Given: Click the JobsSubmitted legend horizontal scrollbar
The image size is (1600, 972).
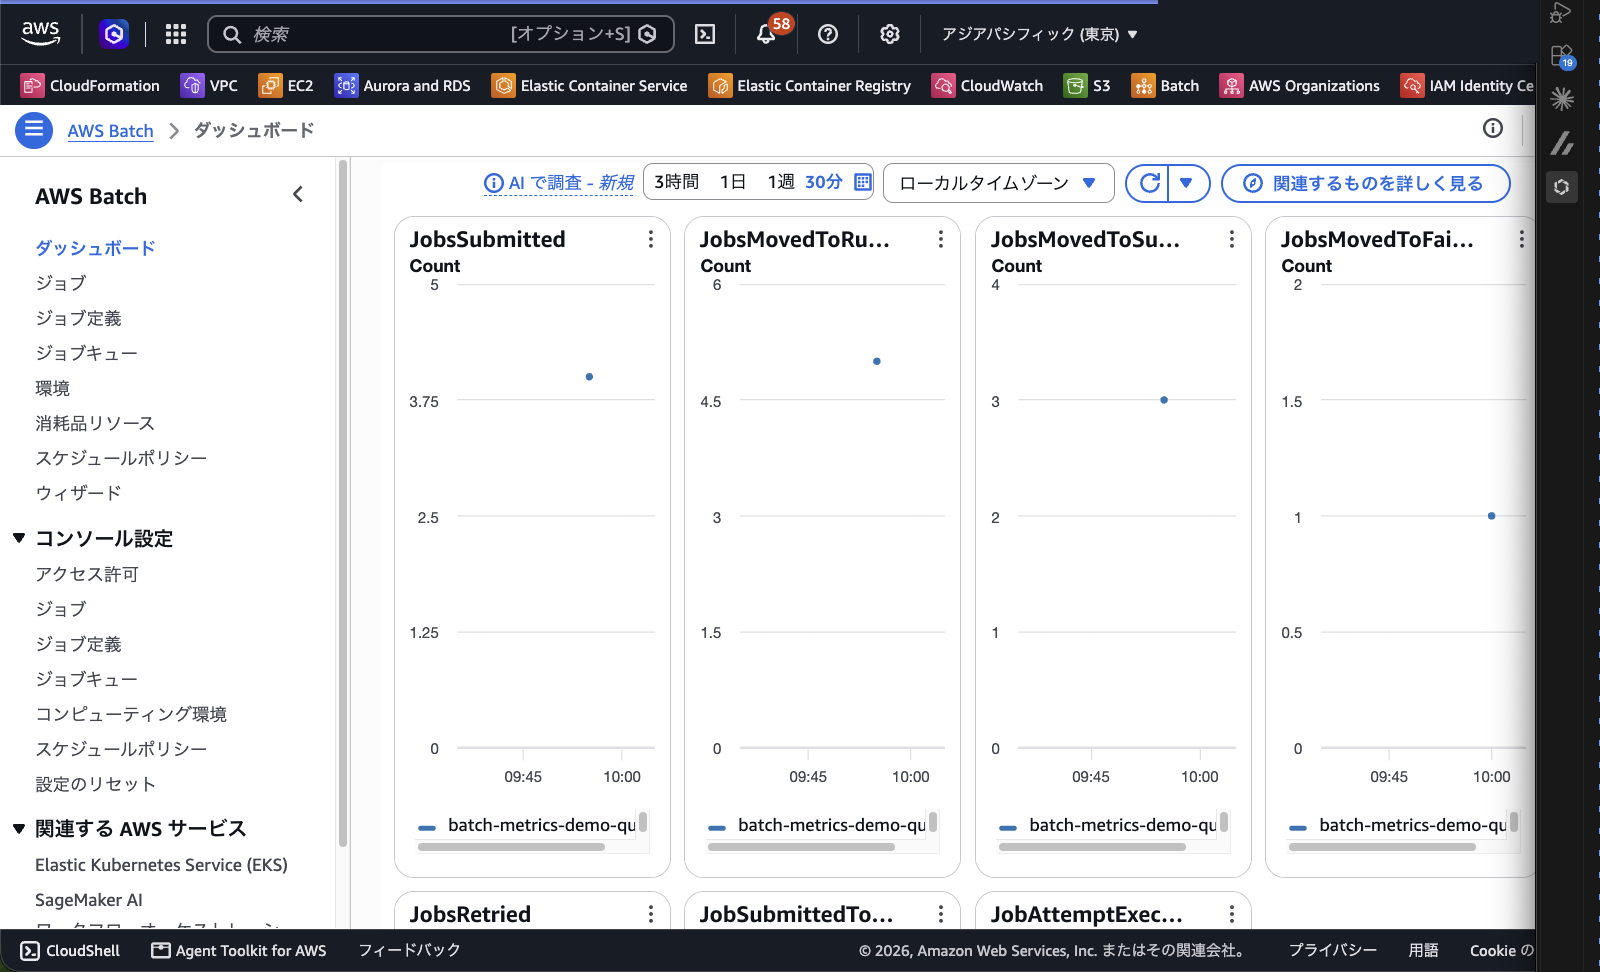Looking at the screenshot, I should pos(511,847).
